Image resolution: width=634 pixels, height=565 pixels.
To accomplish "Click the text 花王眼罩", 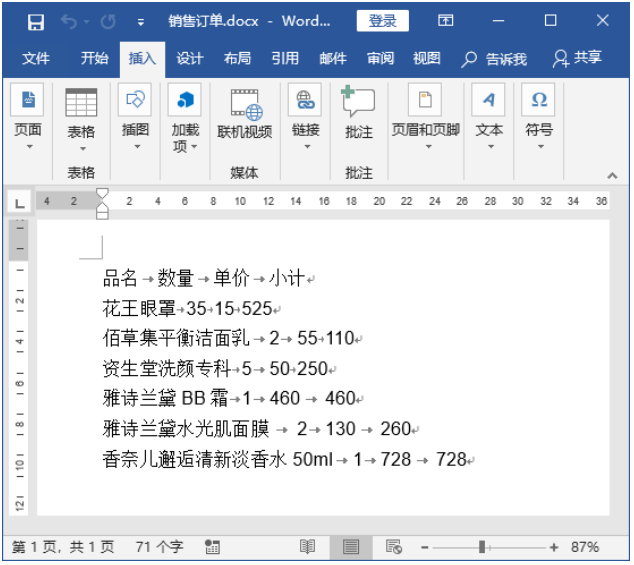I will coord(139,309).
